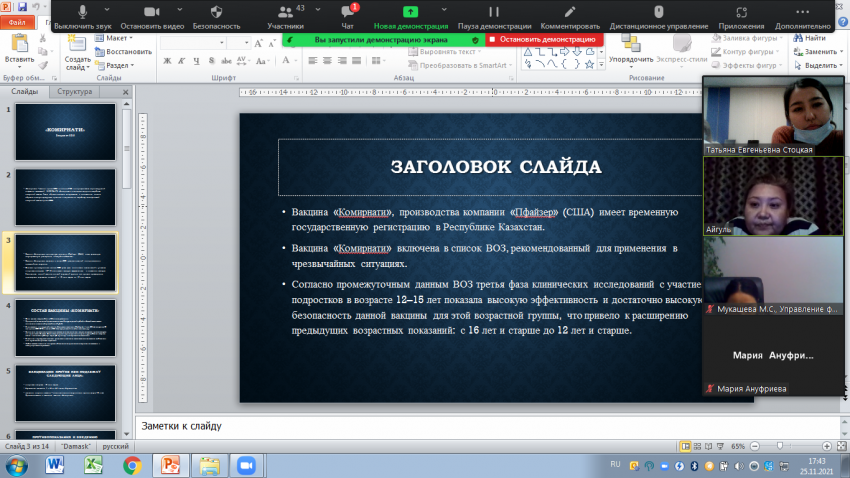Select the star shape in shapes gallery

pos(590,64)
